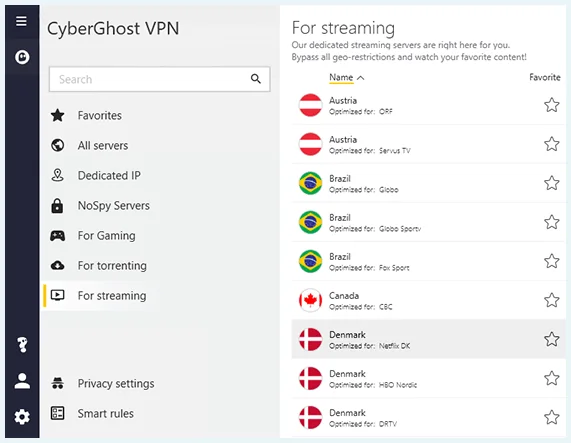This screenshot has width=571, height=443.
Task: Favorite the Denmark DRTV server star
Action: [x=551, y=417]
